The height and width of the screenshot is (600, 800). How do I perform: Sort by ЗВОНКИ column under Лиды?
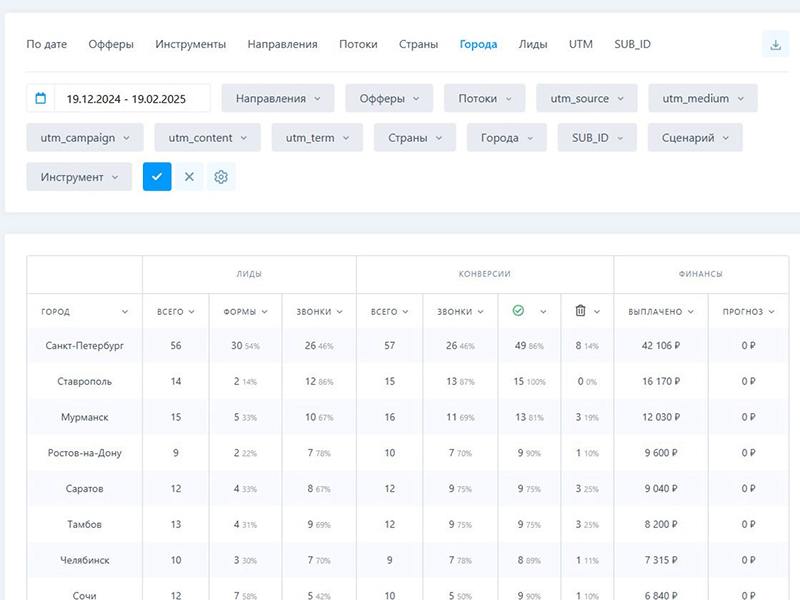[x=319, y=311]
